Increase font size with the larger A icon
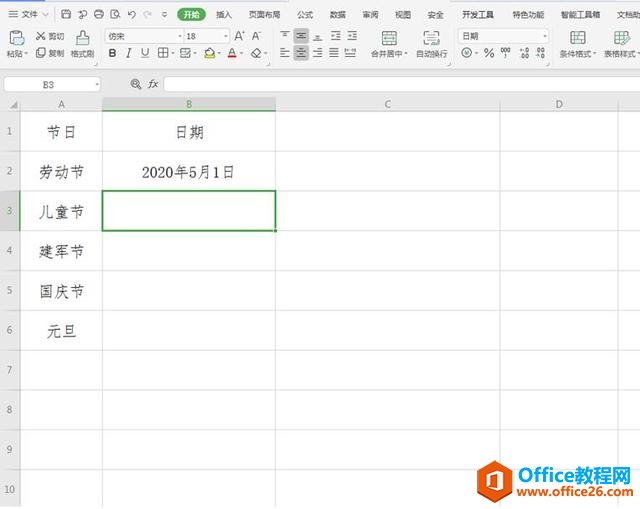 [x=239, y=36]
